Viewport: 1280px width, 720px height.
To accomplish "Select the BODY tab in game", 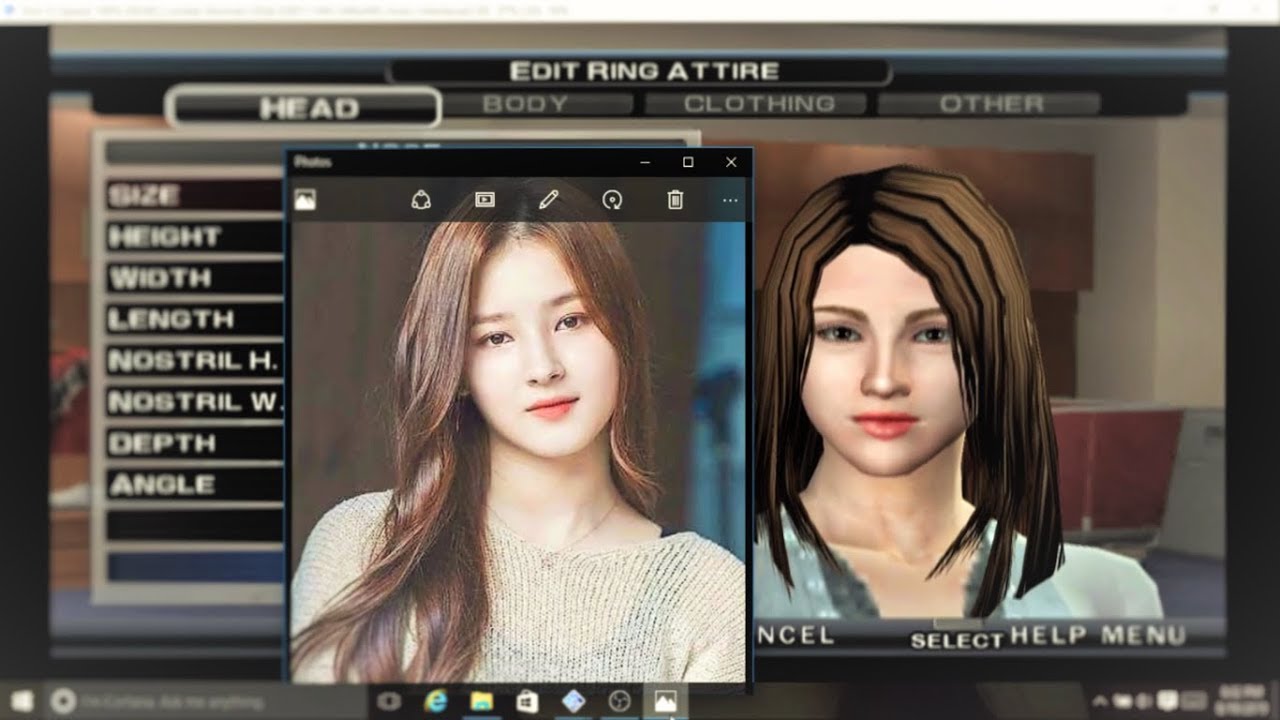I will coord(539,104).
